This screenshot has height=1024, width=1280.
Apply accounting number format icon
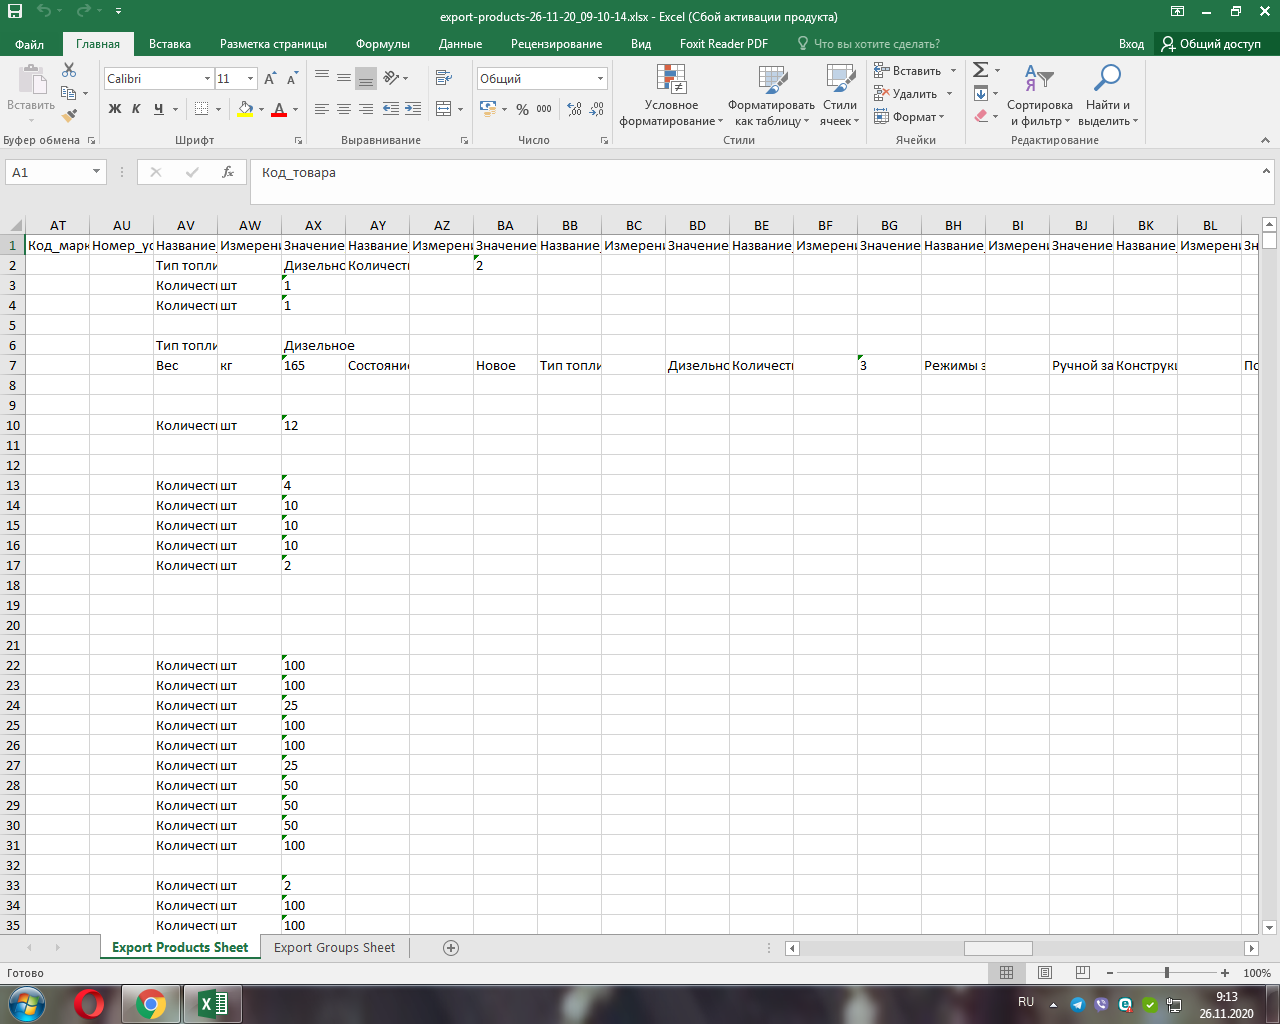click(487, 108)
